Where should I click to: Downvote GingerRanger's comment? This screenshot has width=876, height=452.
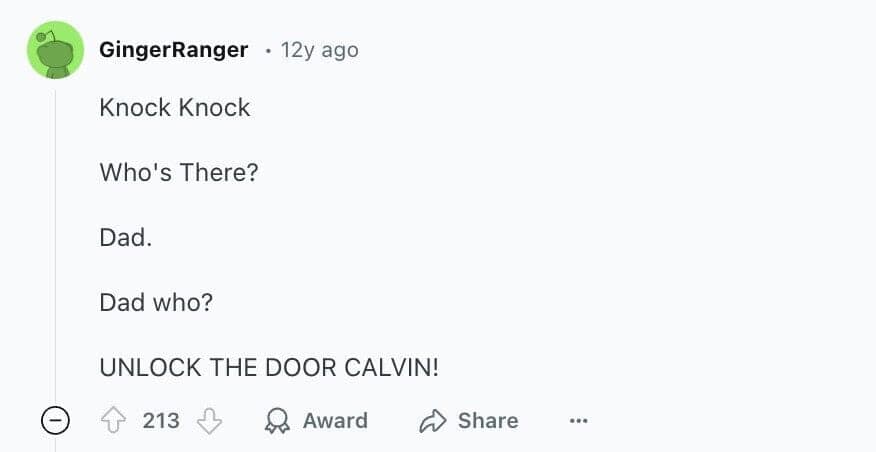click(x=209, y=421)
